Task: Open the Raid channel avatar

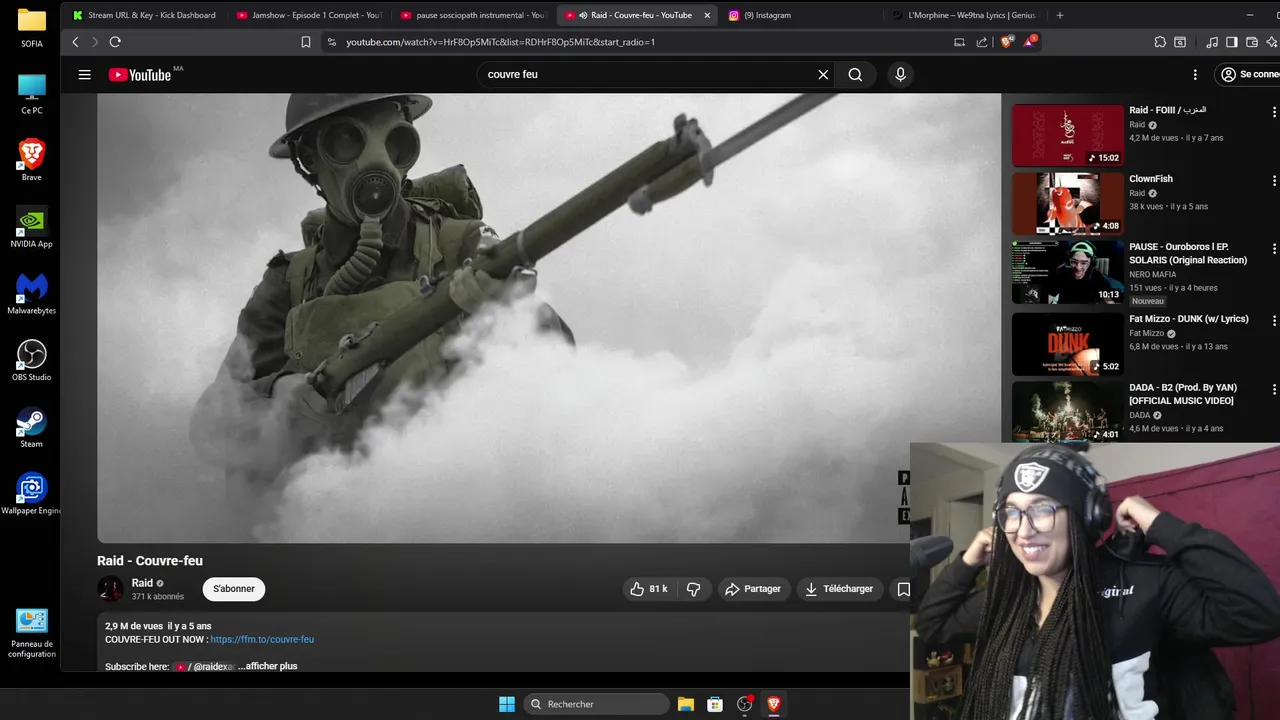Action: click(x=110, y=589)
